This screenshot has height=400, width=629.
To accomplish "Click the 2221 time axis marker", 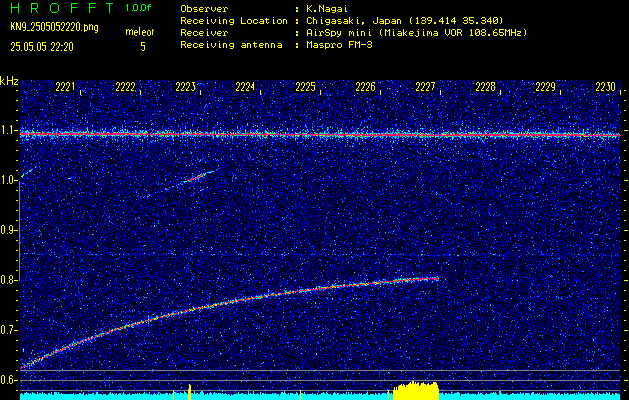I will pos(65,87).
